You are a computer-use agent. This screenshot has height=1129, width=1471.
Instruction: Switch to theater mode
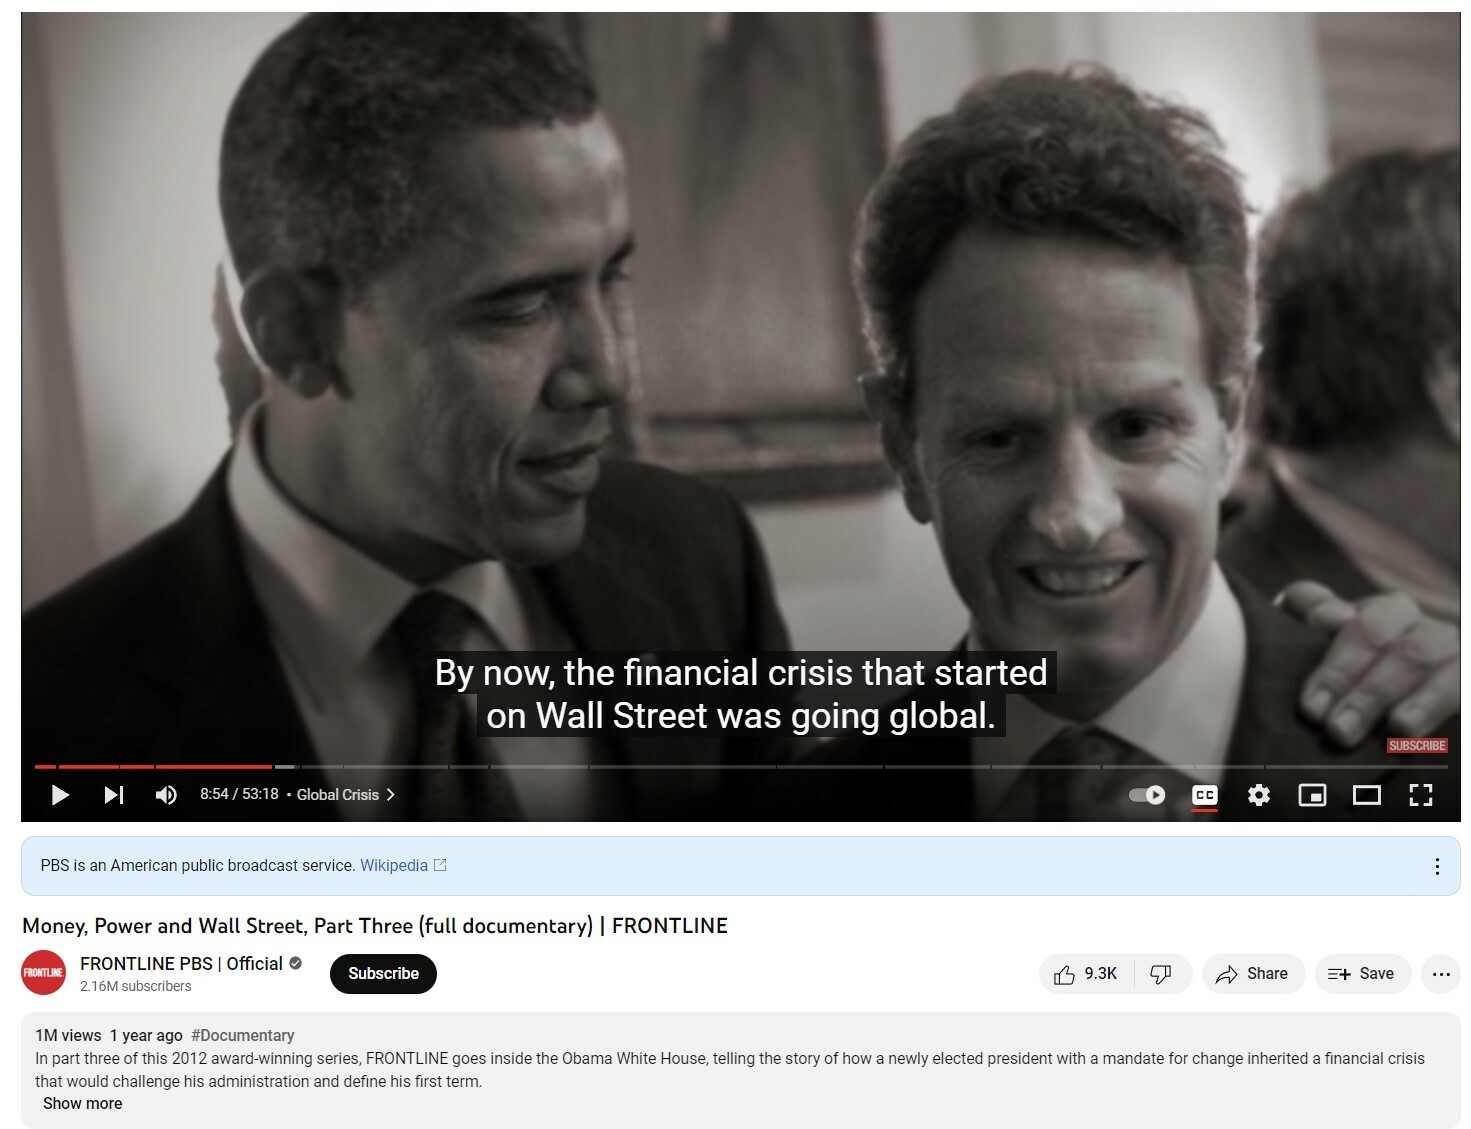[1366, 795]
